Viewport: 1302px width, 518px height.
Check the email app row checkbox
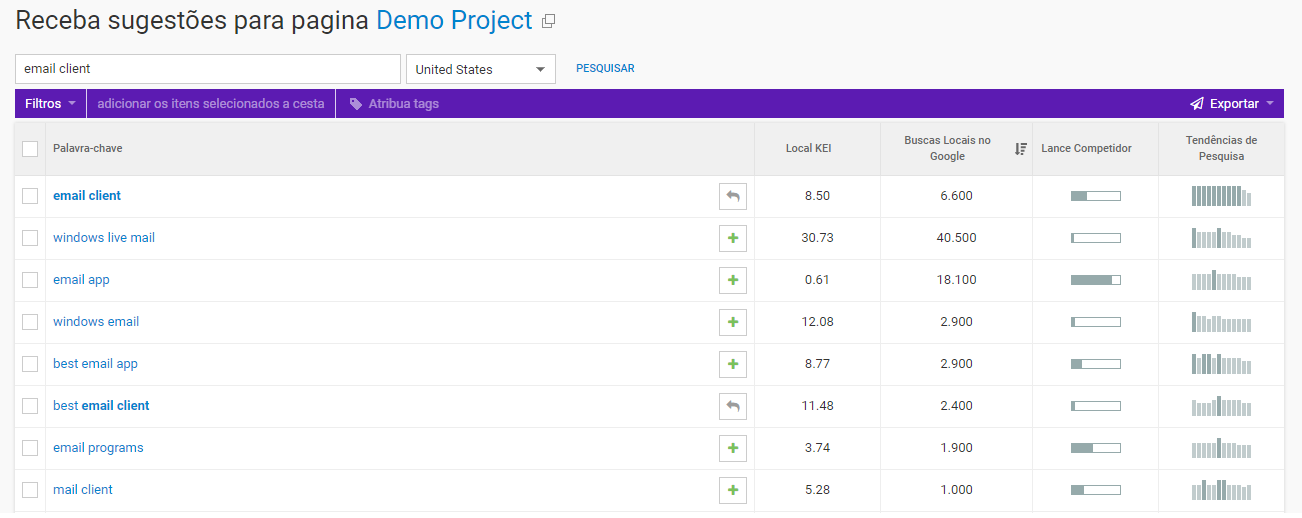[30, 280]
